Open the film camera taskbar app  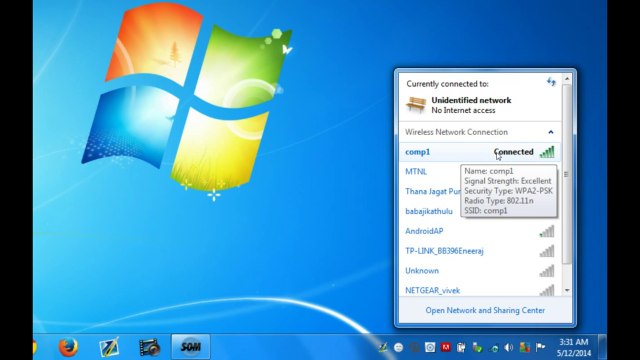coord(149,347)
